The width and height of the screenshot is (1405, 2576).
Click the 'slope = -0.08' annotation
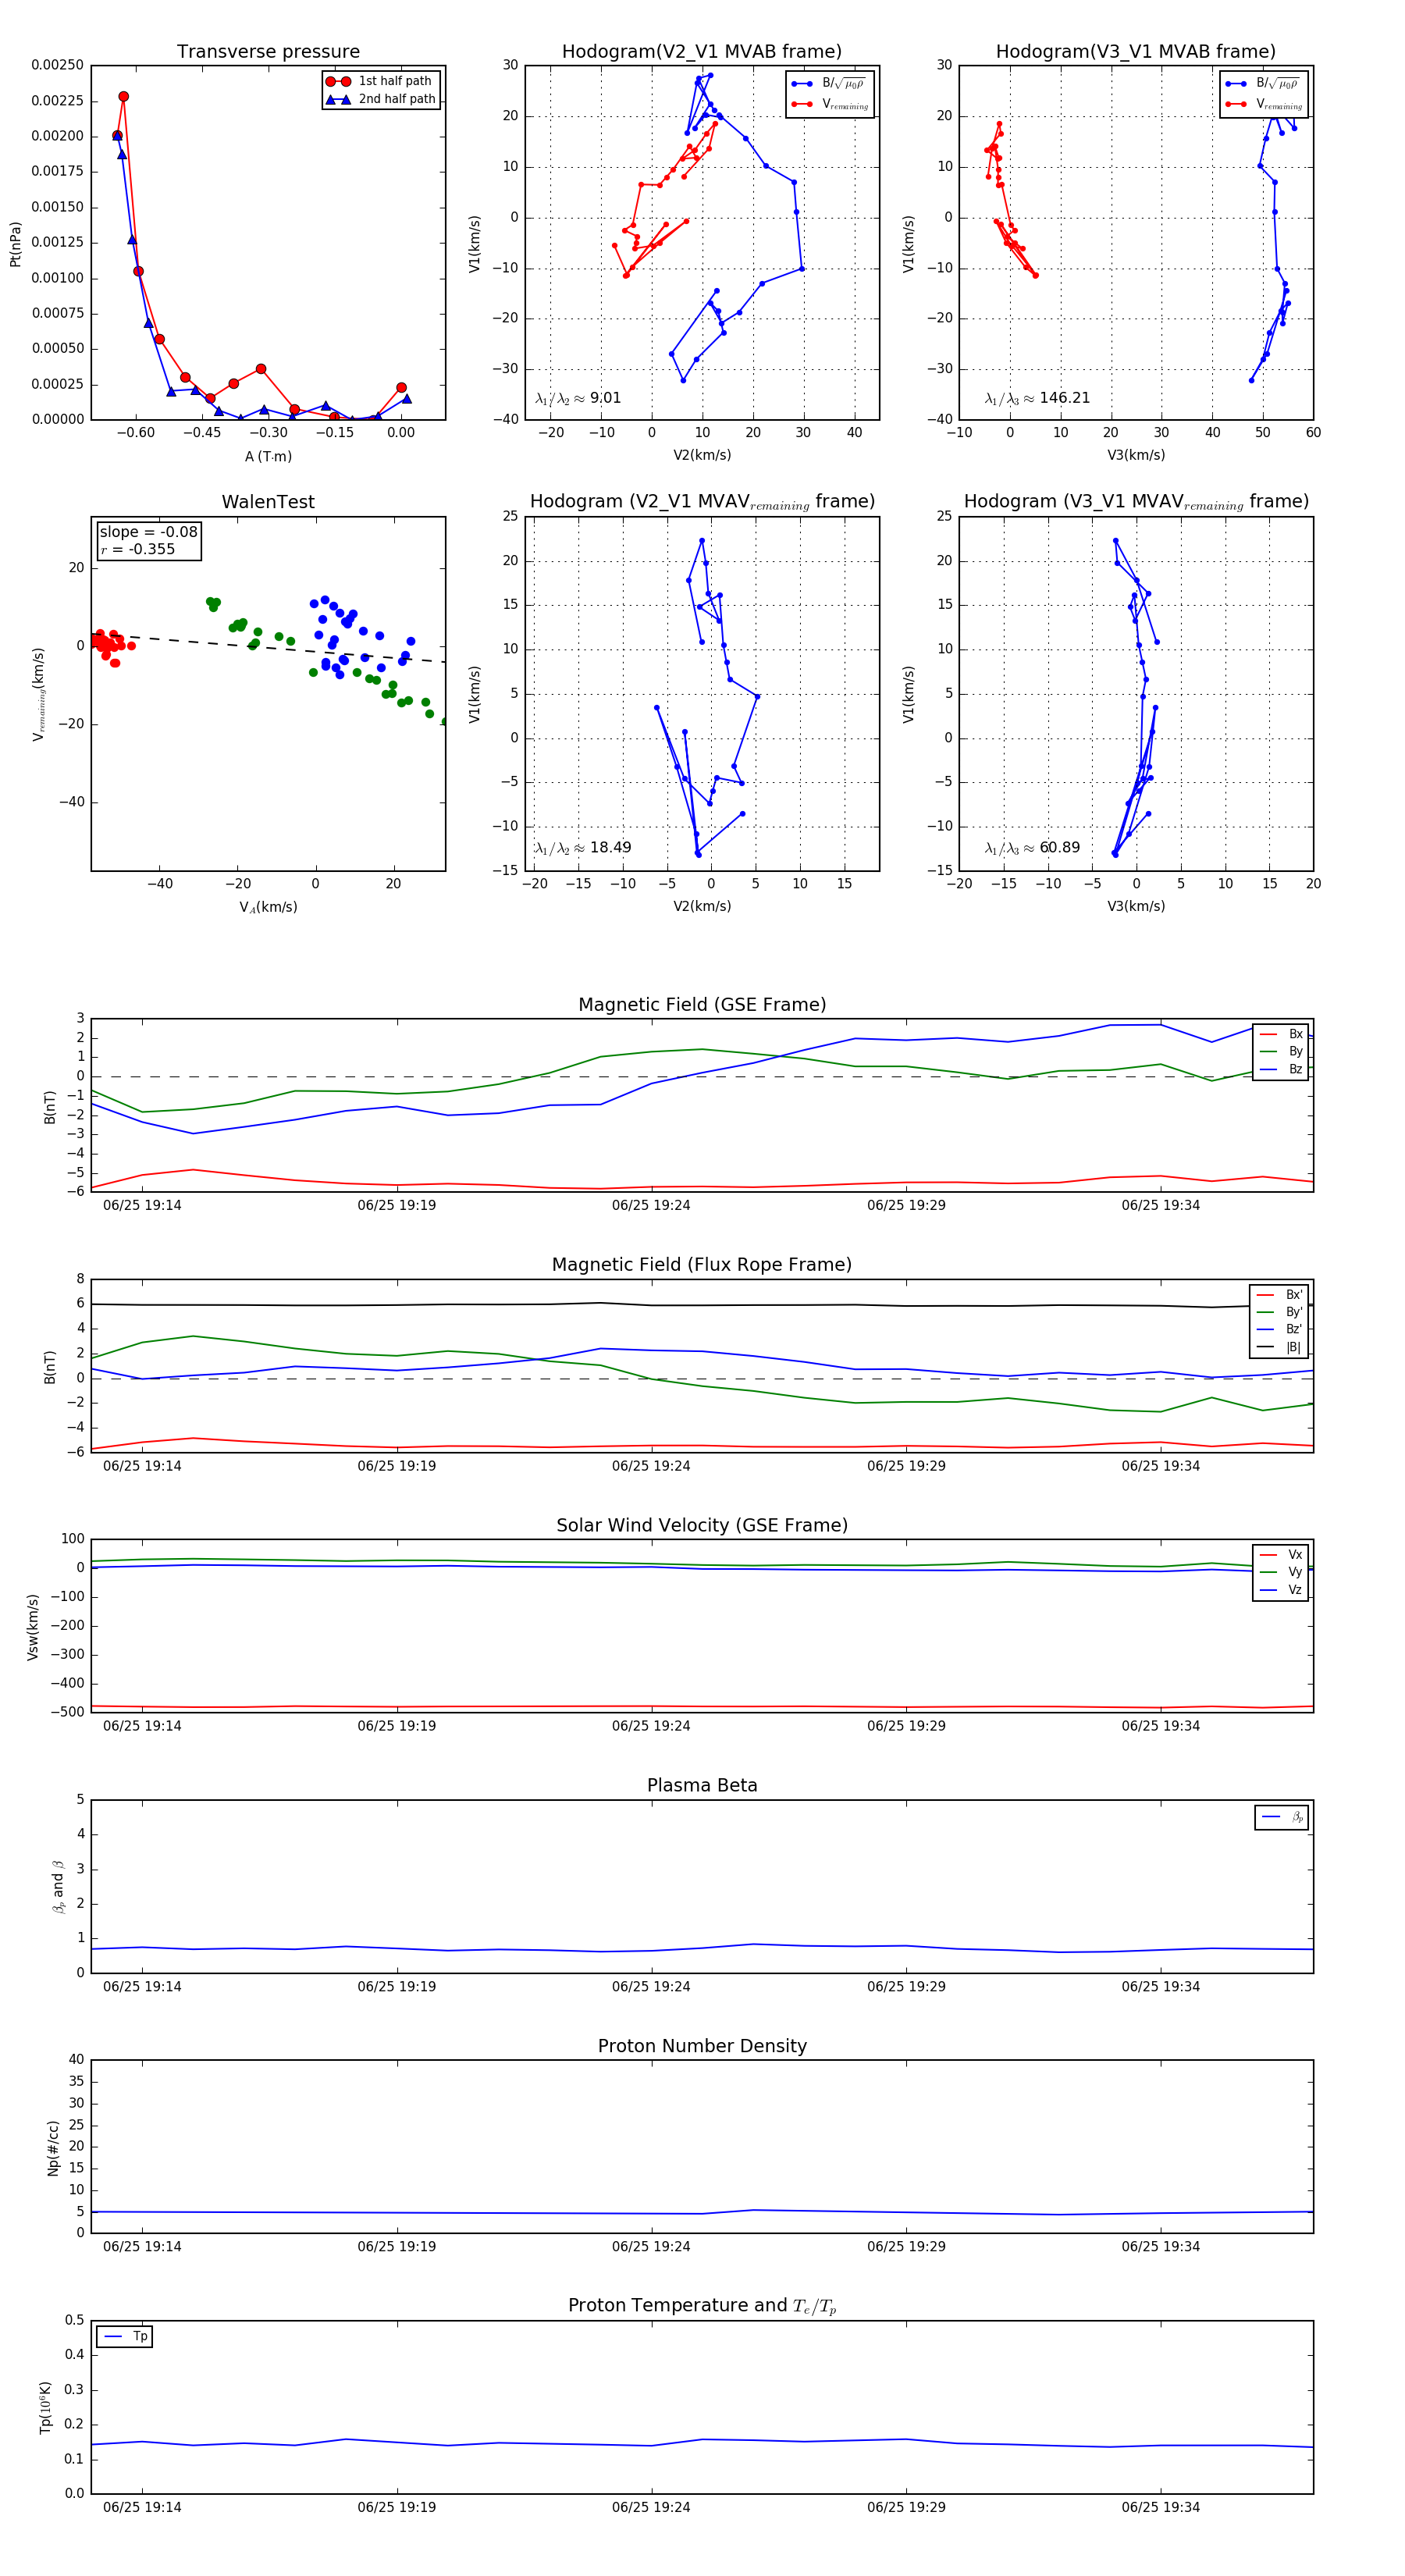click(148, 532)
